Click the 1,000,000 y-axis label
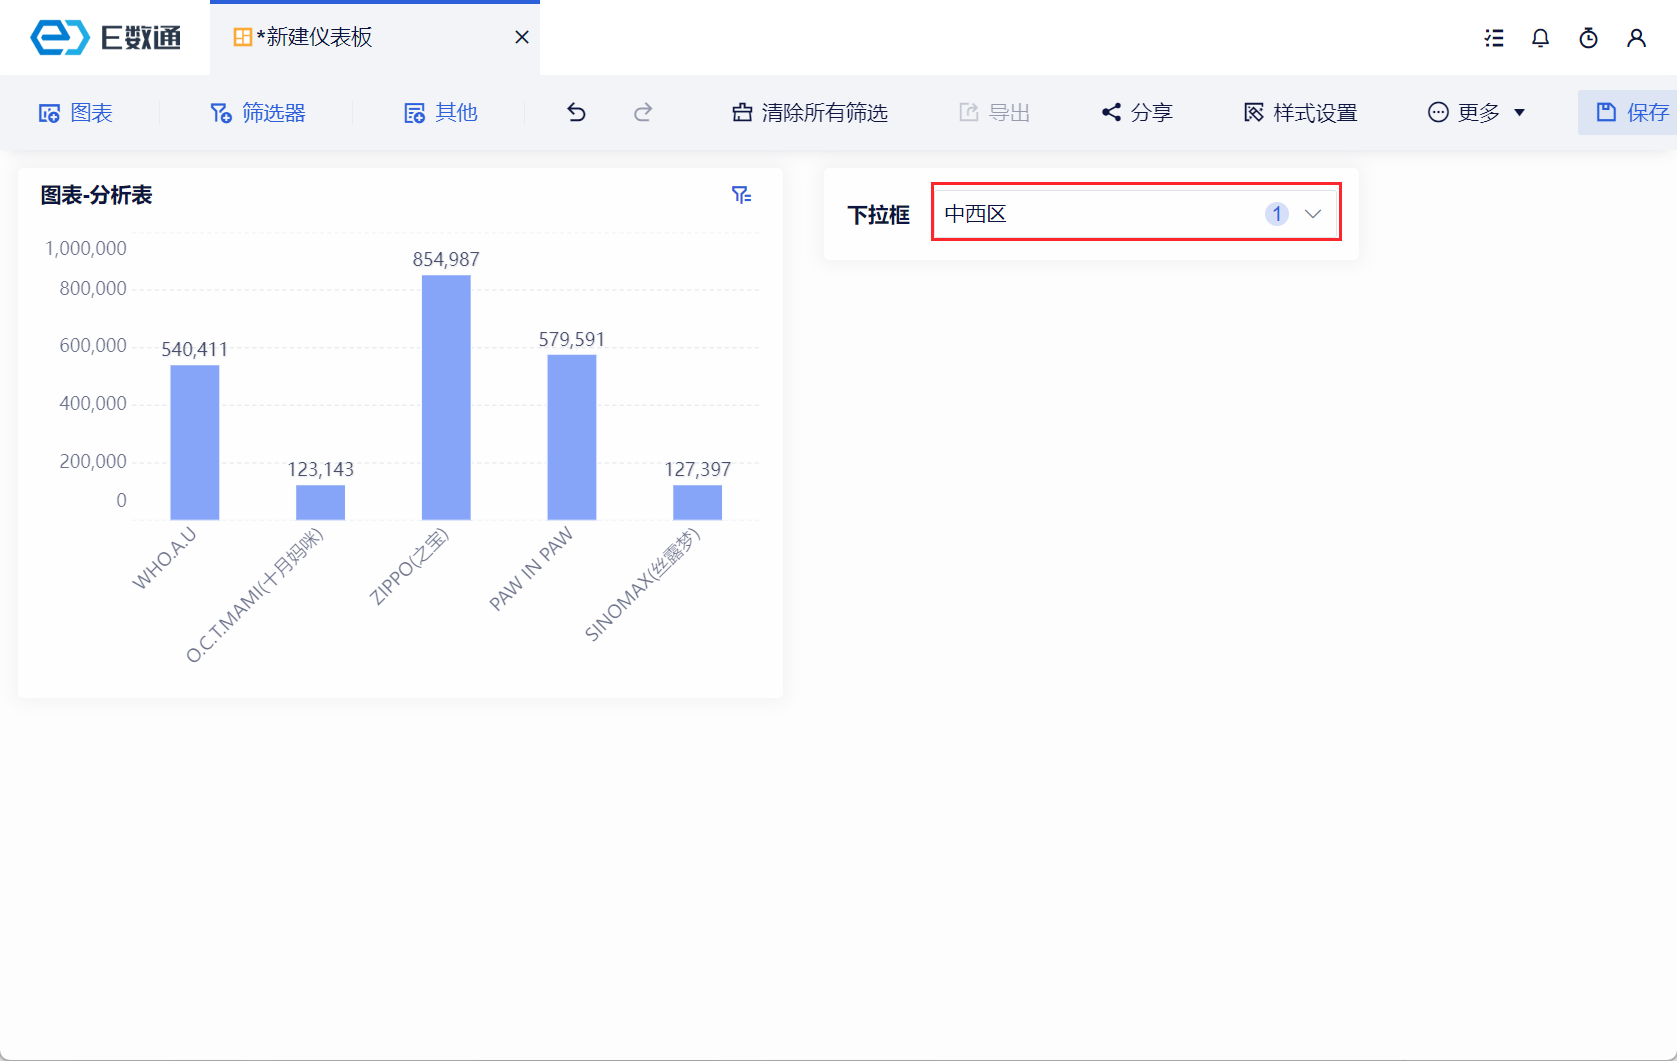Viewport: 1677px width, 1061px height. (x=86, y=248)
